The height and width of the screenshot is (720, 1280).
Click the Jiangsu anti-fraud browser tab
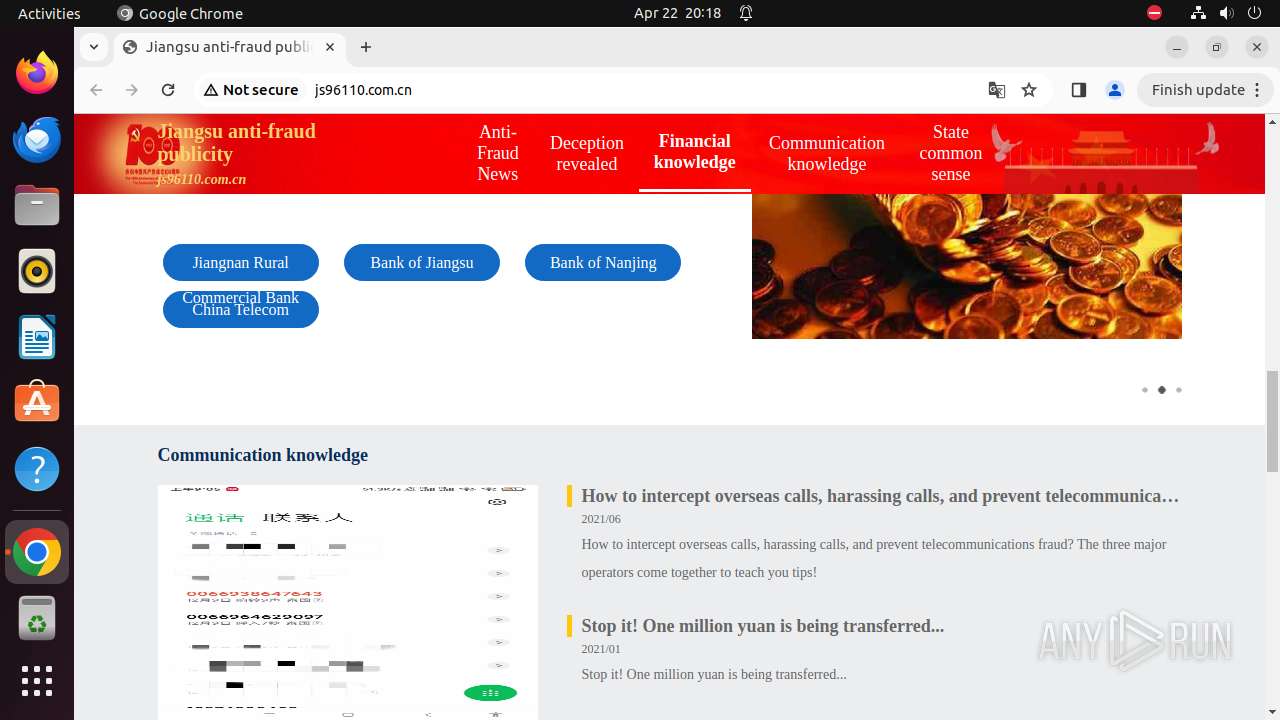(228, 47)
